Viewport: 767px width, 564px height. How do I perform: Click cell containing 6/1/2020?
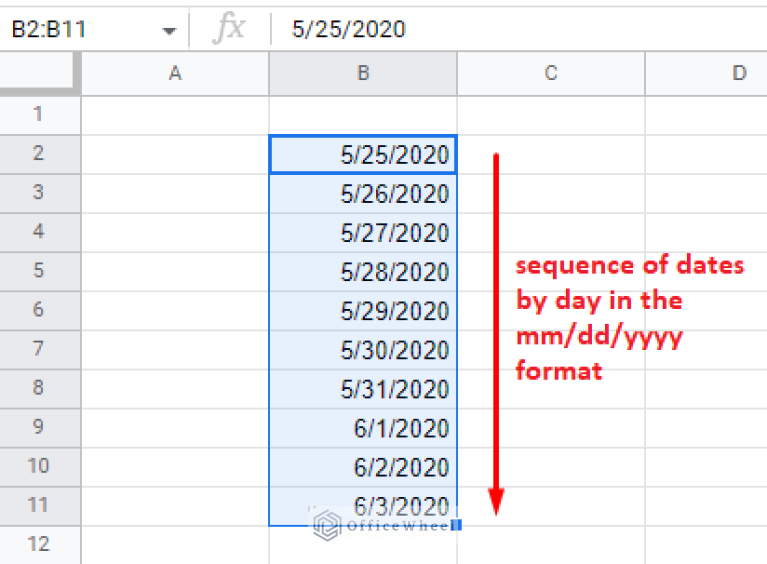[363, 428]
